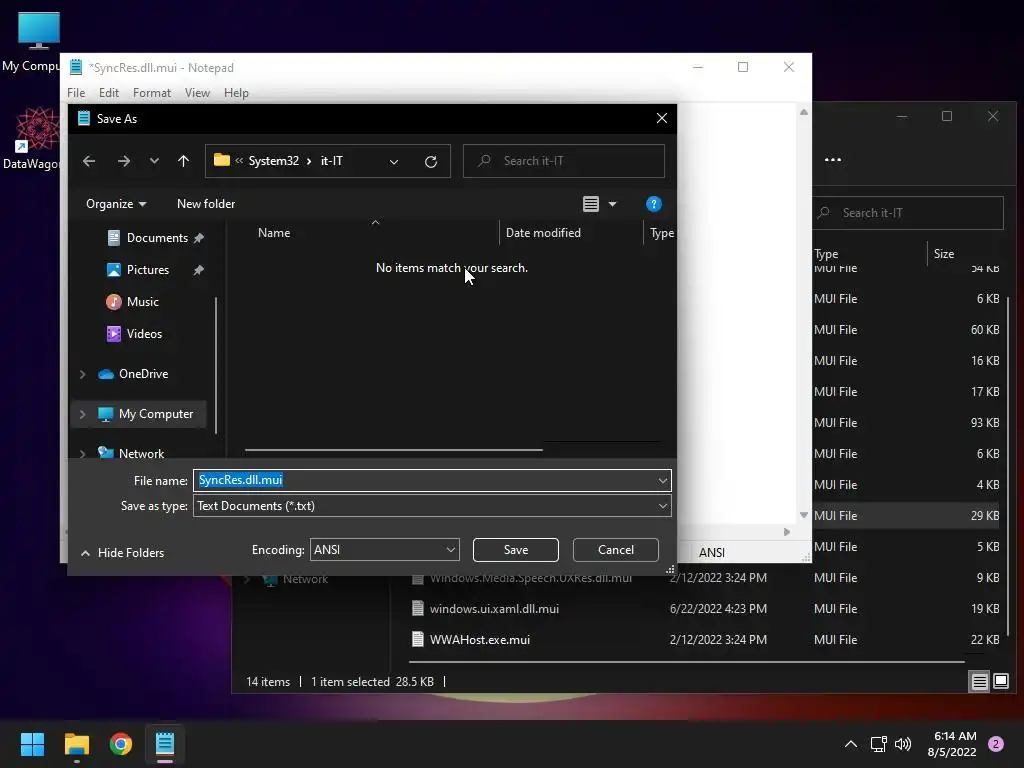
Task: Expand the address bar path dropdown
Action: [394, 161]
